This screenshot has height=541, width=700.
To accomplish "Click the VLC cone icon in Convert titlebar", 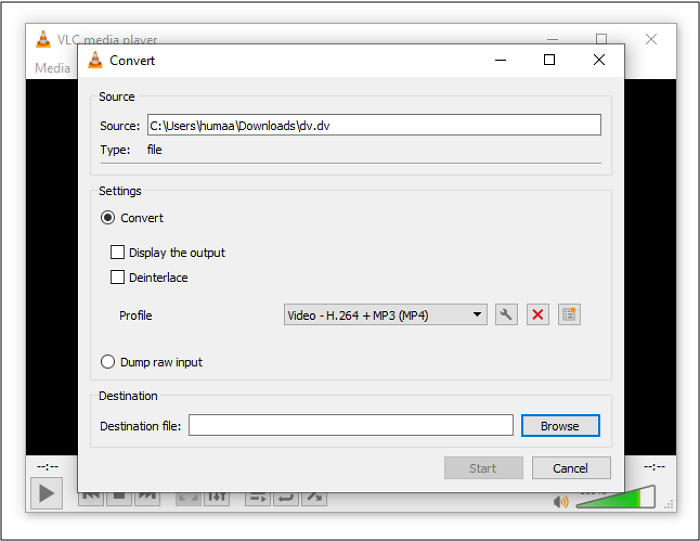I will 95,60.
